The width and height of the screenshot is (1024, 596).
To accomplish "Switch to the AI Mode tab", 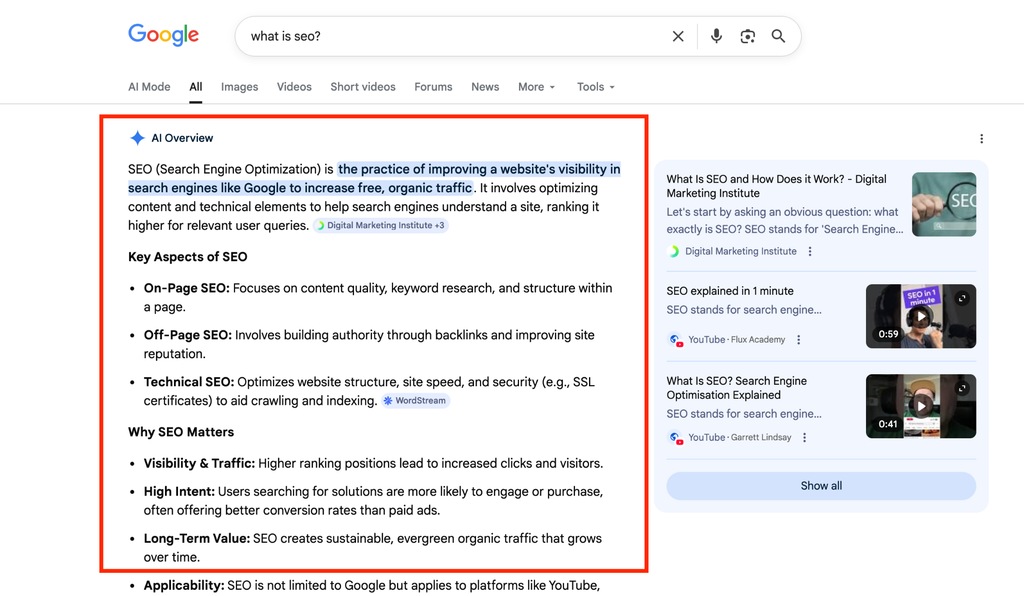I will tap(149, 87).
